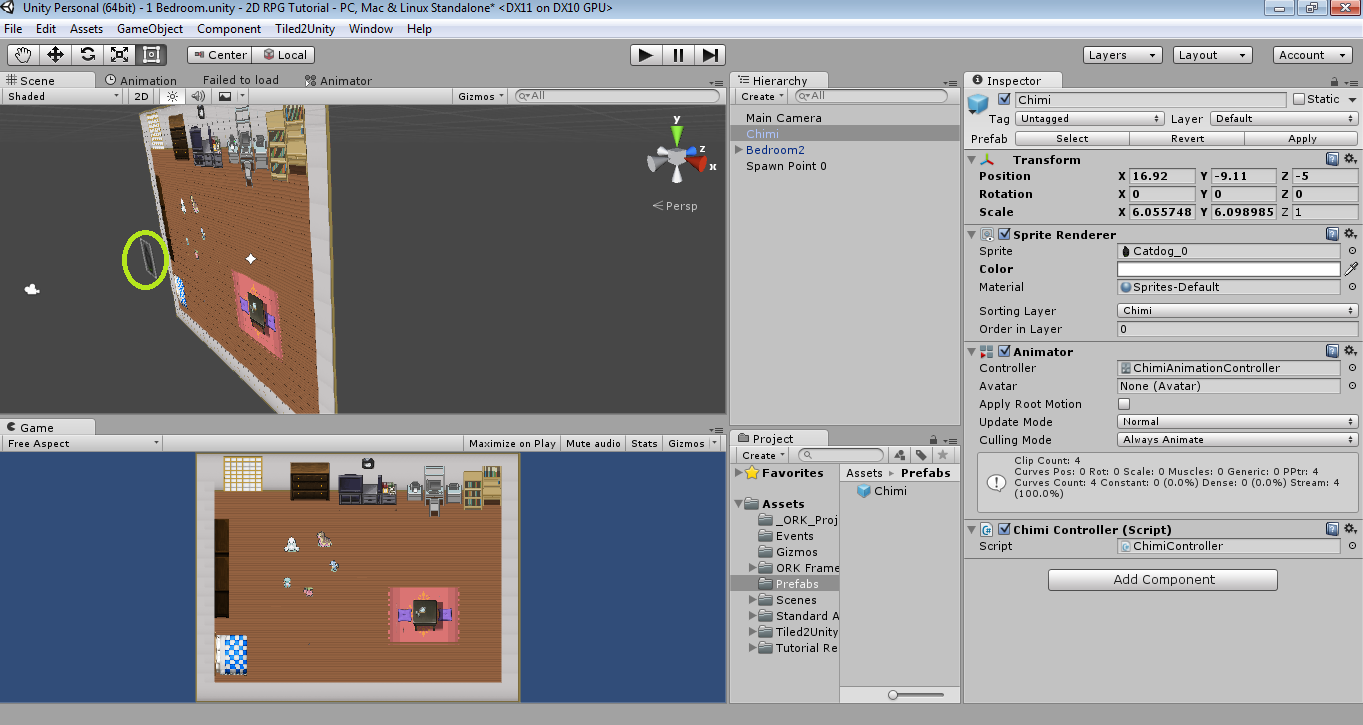Toggle Mute audio in Game view
Screen dimensions: 1363x725
(x=593, y=443)
